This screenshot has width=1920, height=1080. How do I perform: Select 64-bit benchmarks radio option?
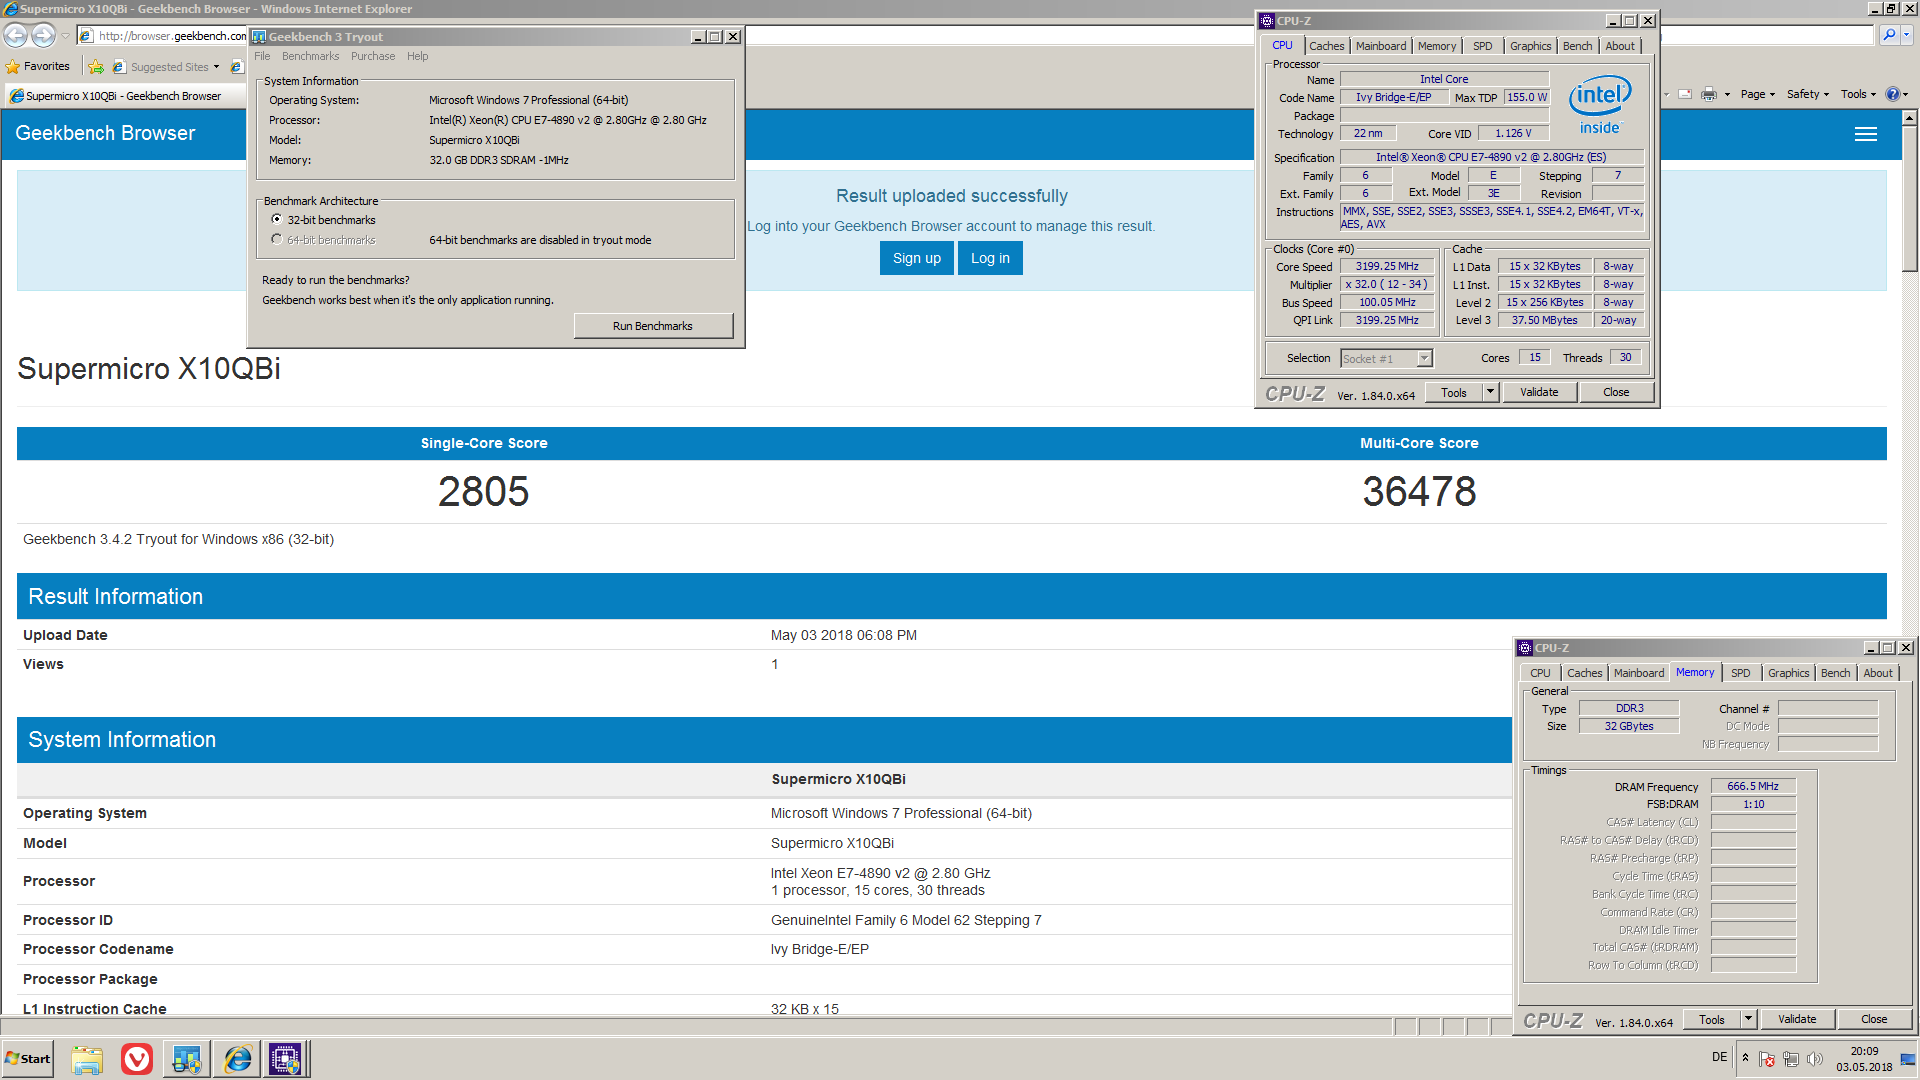[x=277, y=239]
